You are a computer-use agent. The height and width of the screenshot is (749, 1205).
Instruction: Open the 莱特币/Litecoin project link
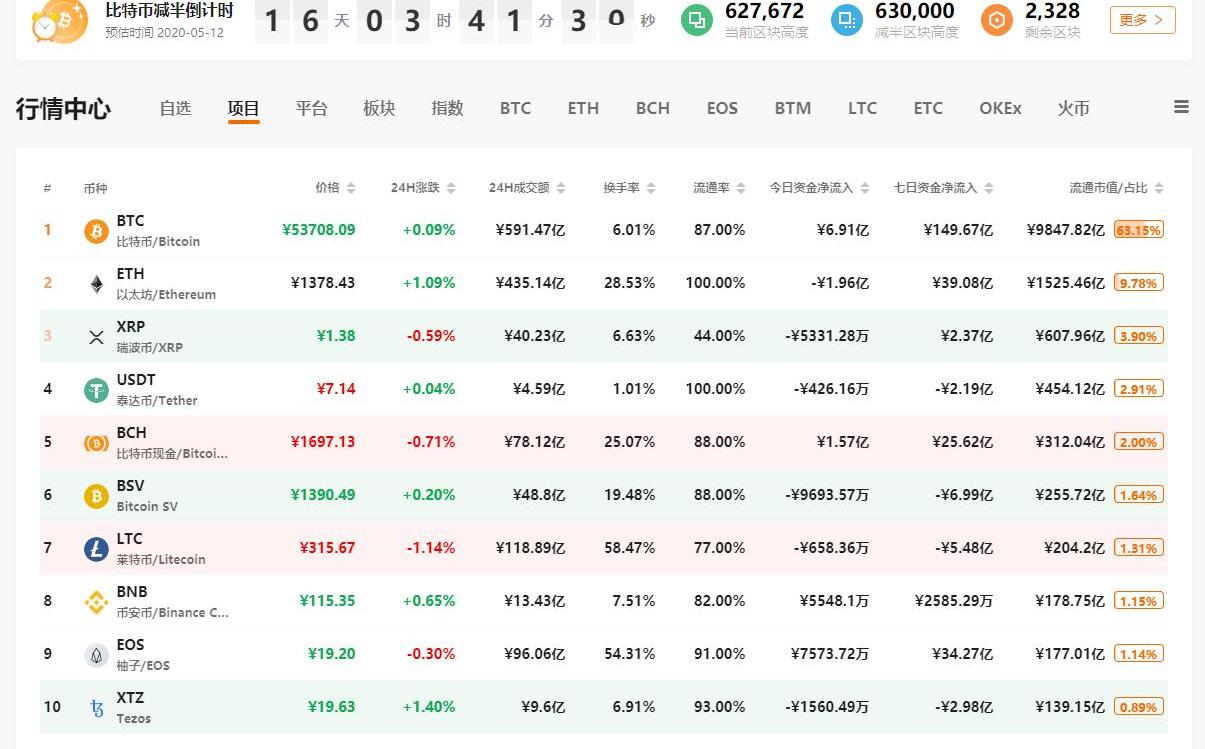point(161,560)
